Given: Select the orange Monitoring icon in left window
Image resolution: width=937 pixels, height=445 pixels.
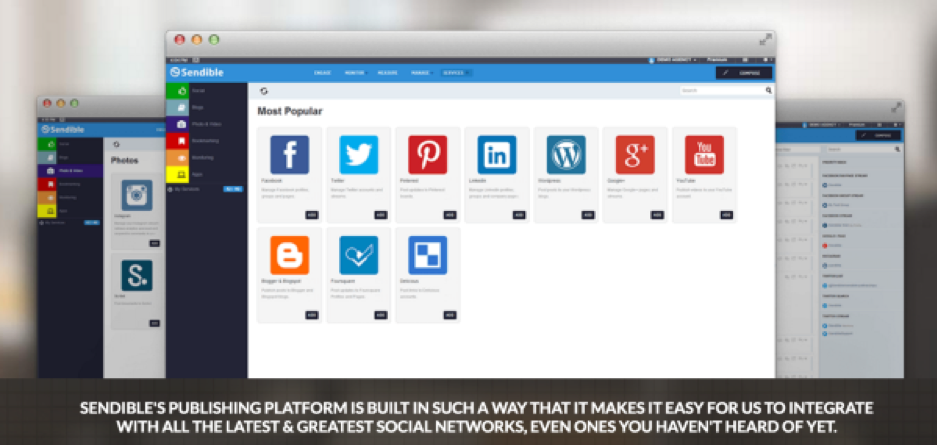Looking at the screenshot, I should [47, 198].
